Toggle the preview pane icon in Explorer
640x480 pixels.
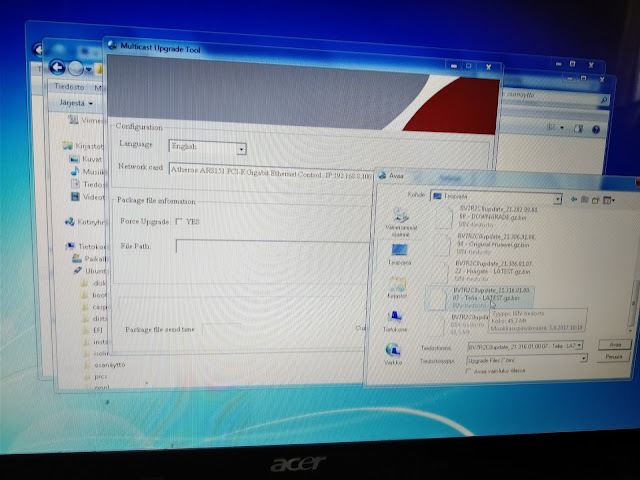click(578, 129)
